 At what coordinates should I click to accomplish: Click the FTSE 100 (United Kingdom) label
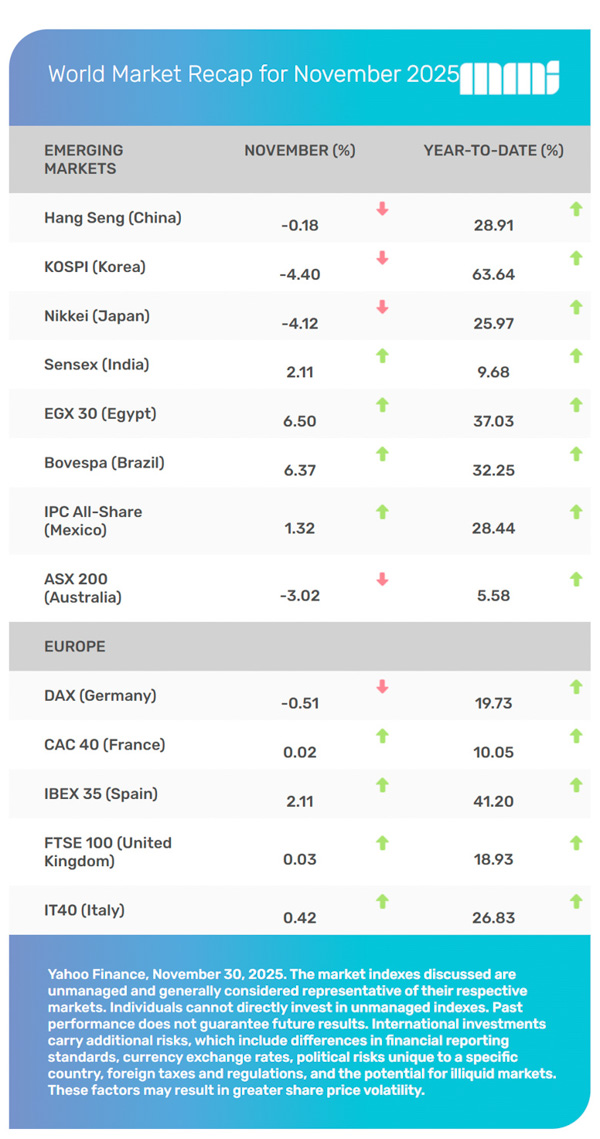(x=108, y=851)
